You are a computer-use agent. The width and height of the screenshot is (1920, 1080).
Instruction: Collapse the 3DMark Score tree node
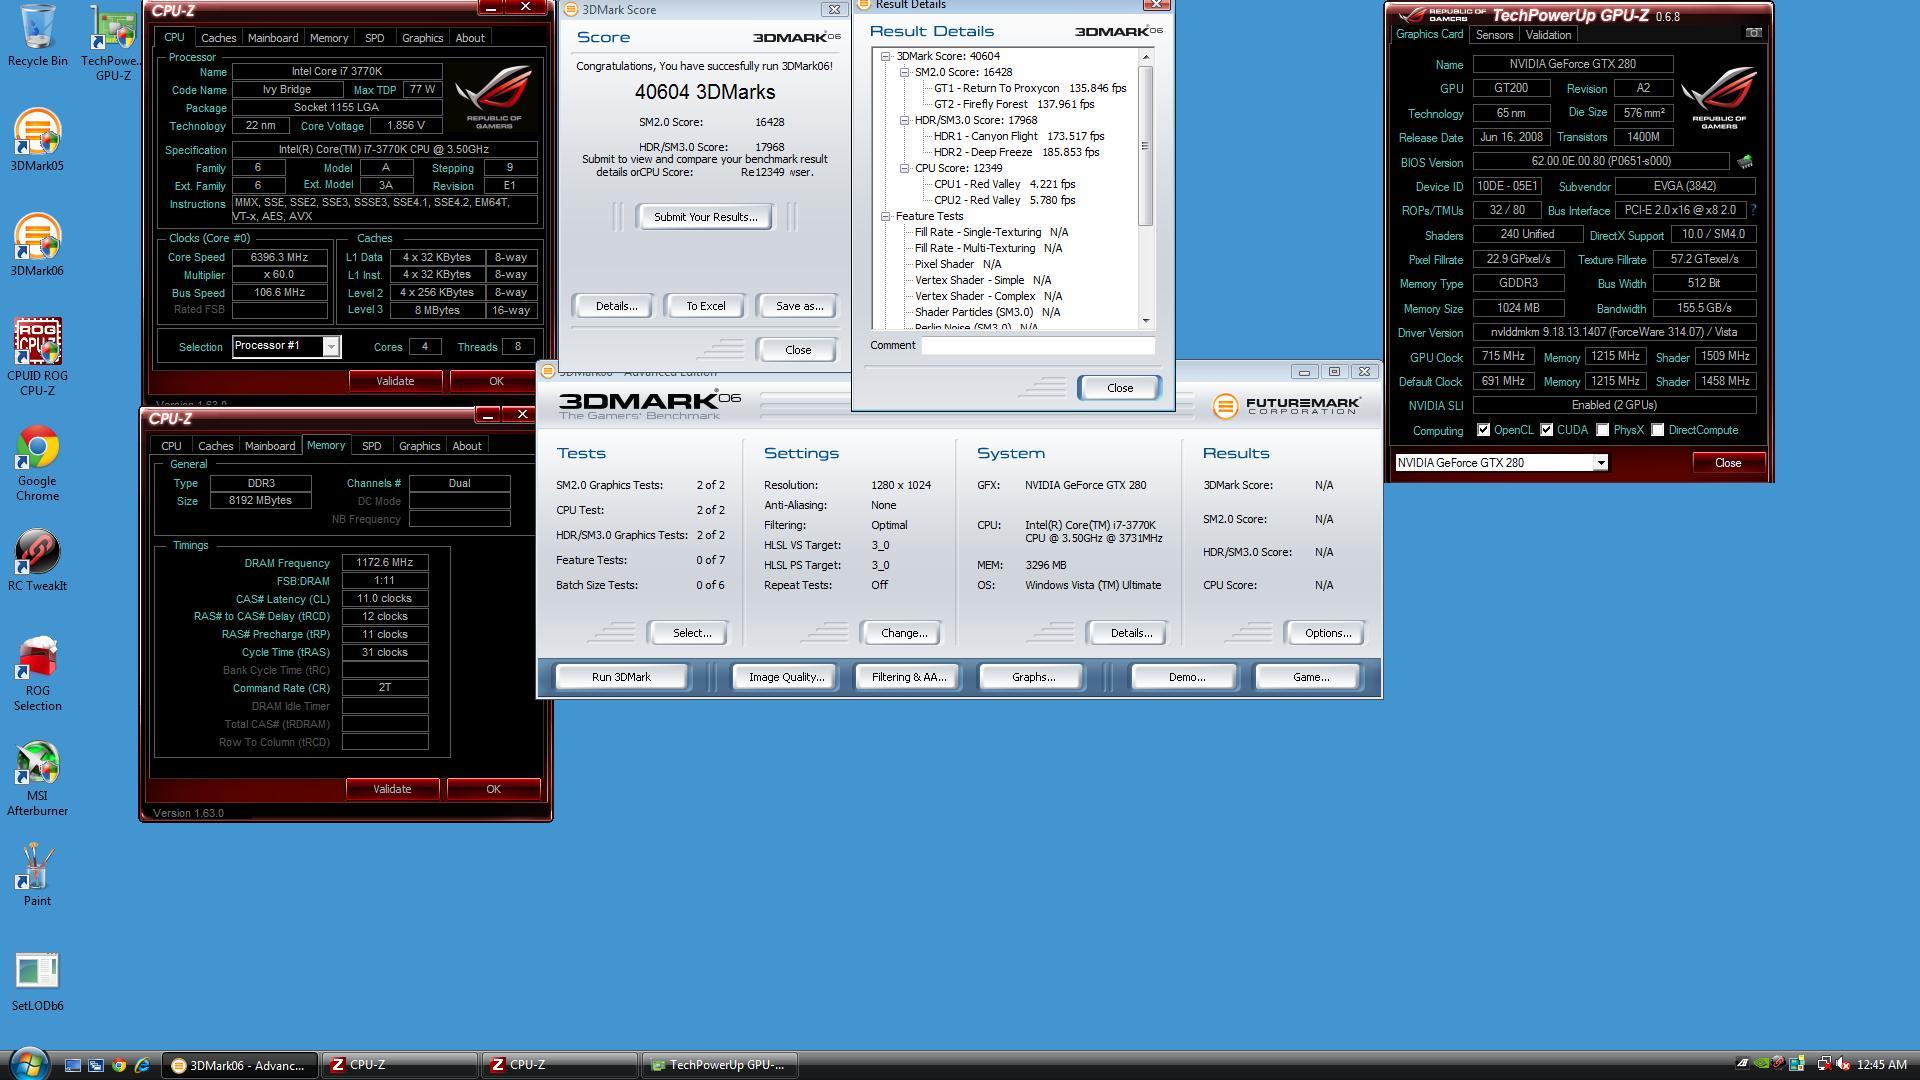coord(886,56)
